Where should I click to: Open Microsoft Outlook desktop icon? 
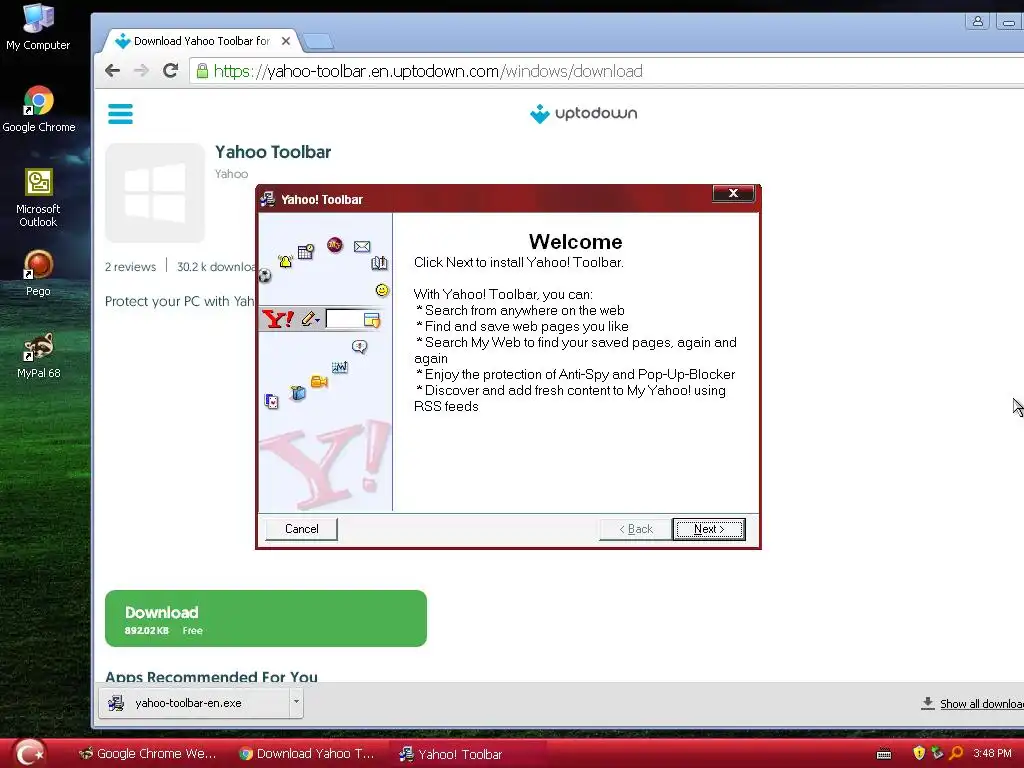(x=38, y=198)
